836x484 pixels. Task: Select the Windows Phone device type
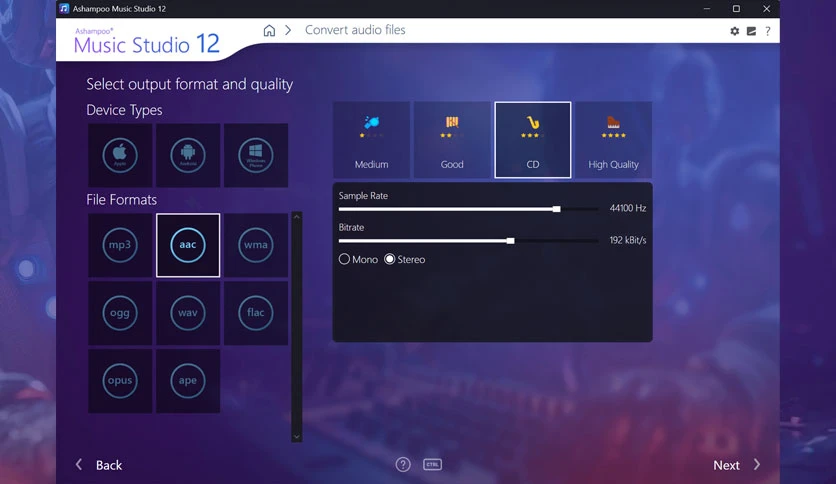256,155
